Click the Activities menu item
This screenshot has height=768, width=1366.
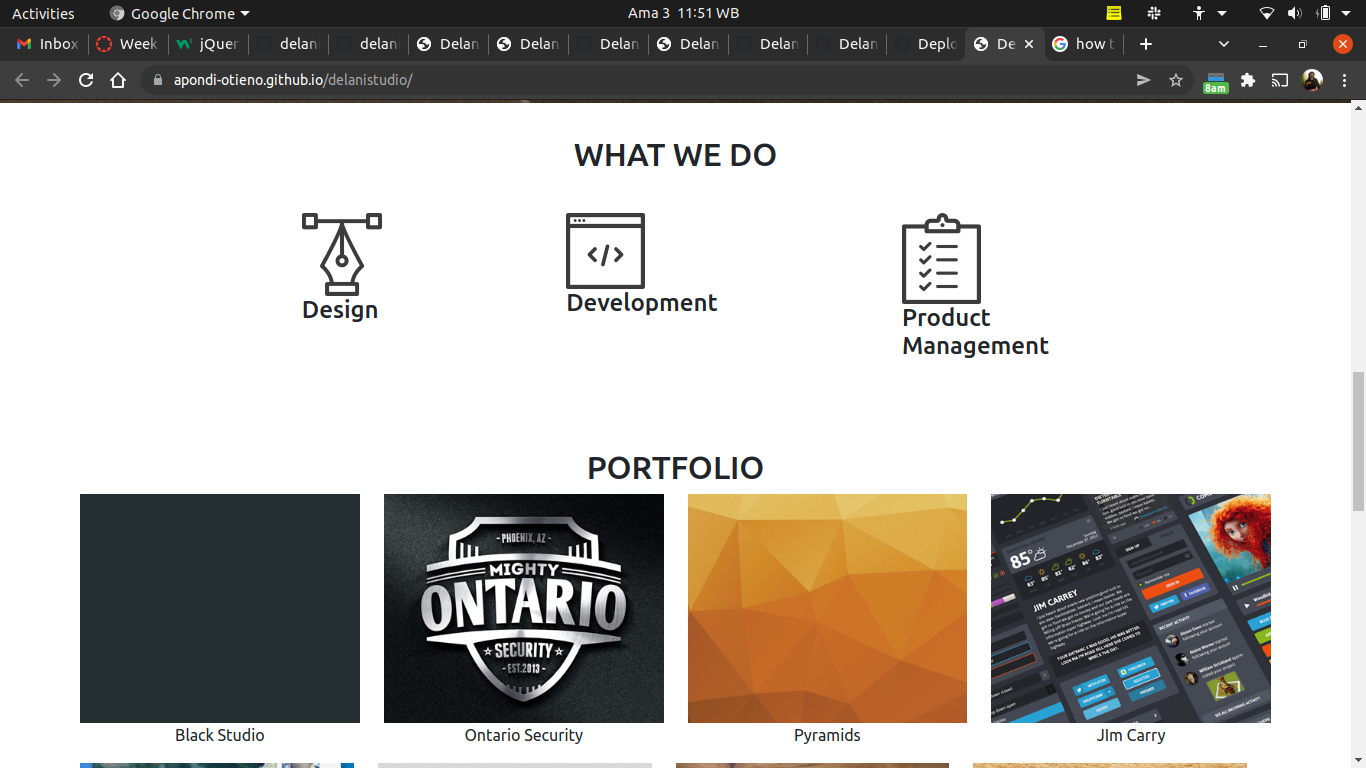(x=43, y=13)
